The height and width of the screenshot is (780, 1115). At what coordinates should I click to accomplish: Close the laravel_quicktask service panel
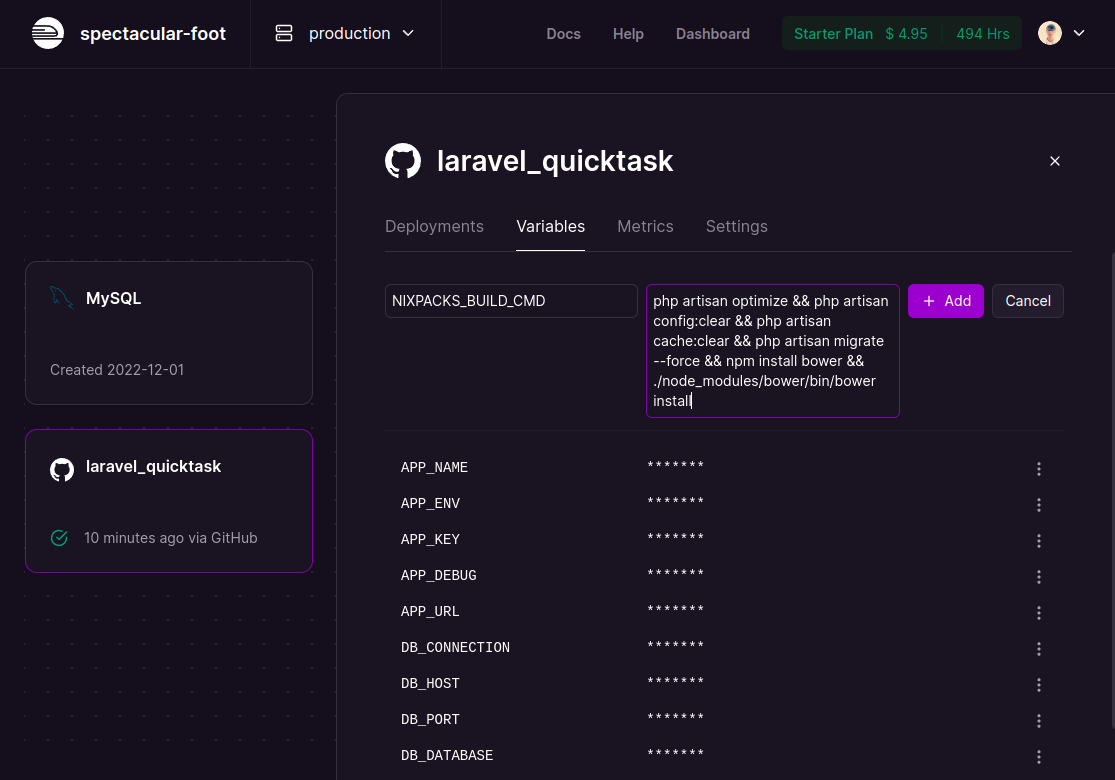pyautogui.click(x=1055, y=161)
